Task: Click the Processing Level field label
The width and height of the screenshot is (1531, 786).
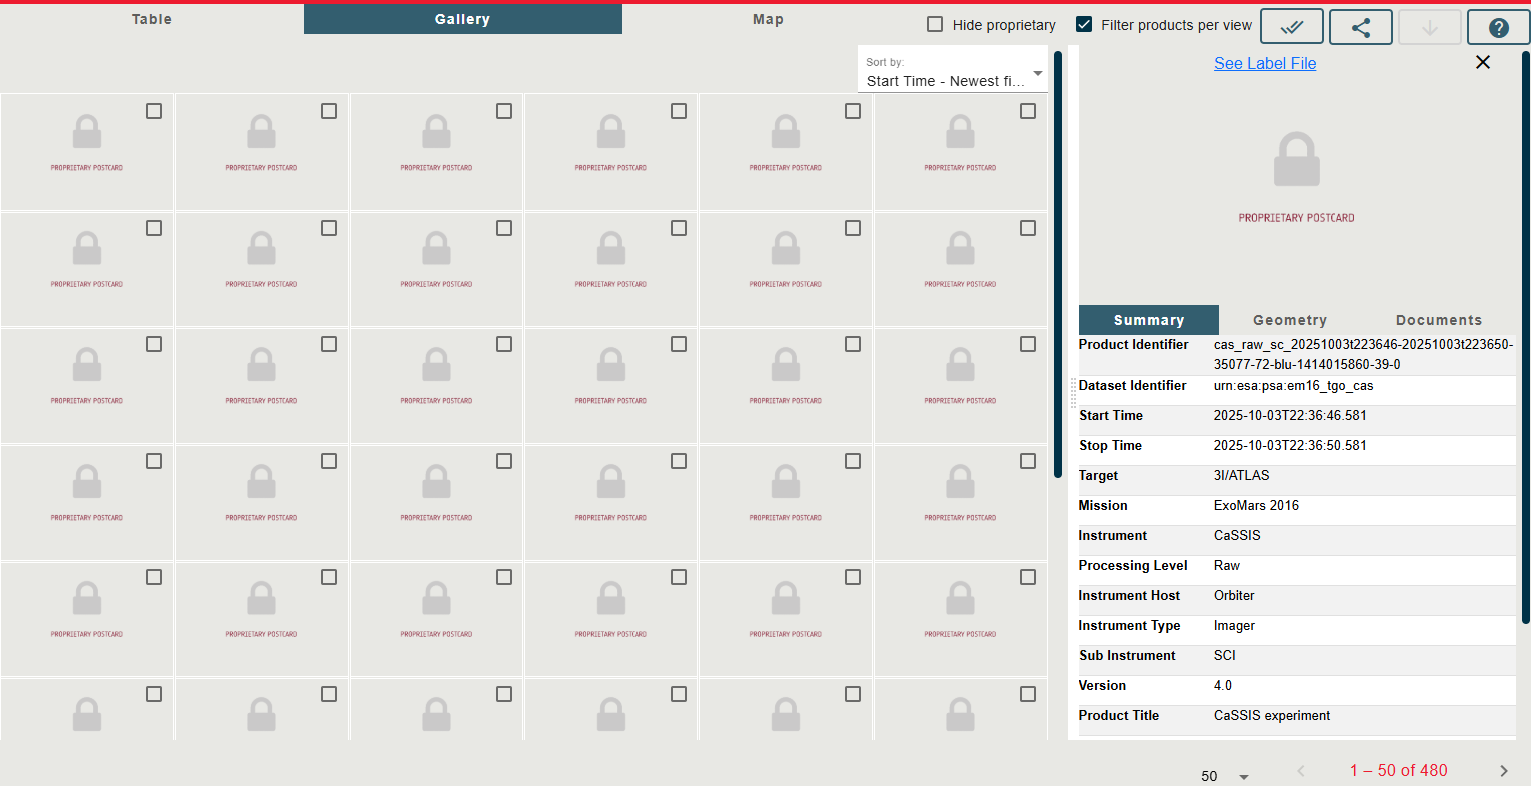Action: (1133, 566)
